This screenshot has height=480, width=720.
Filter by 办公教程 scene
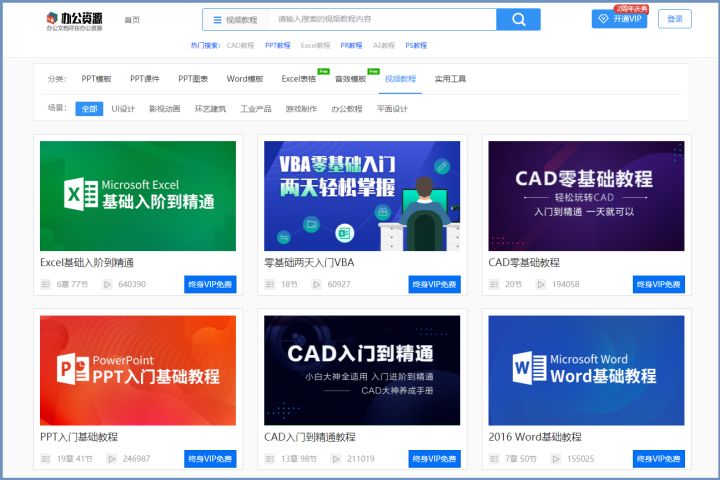pos(347,109)
